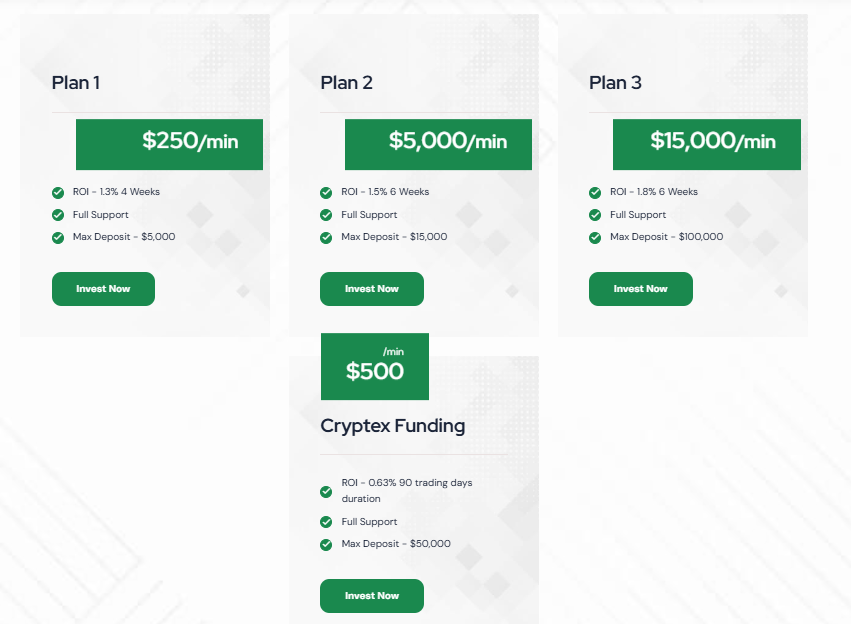Click the Invest Now button under Plan 1
The height and width of the screenshot is (624, 851).
point(103,289)
